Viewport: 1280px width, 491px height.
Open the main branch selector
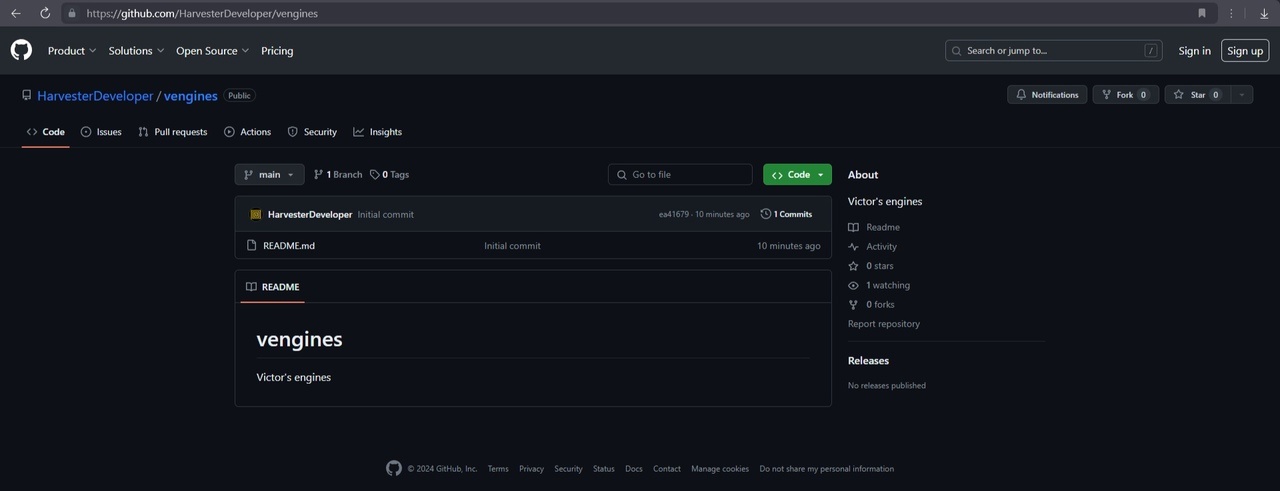click(x=269, y=174)
